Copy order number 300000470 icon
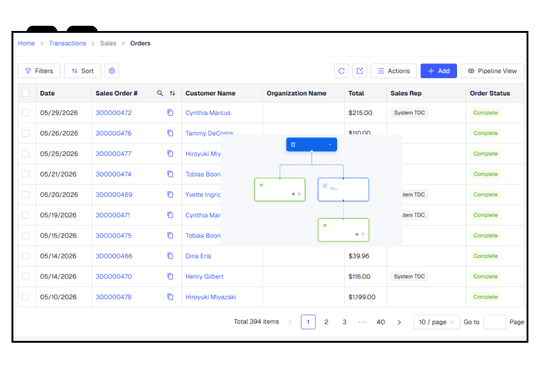Viewport: 540px width, 384px height. click(x=170, y=276)
